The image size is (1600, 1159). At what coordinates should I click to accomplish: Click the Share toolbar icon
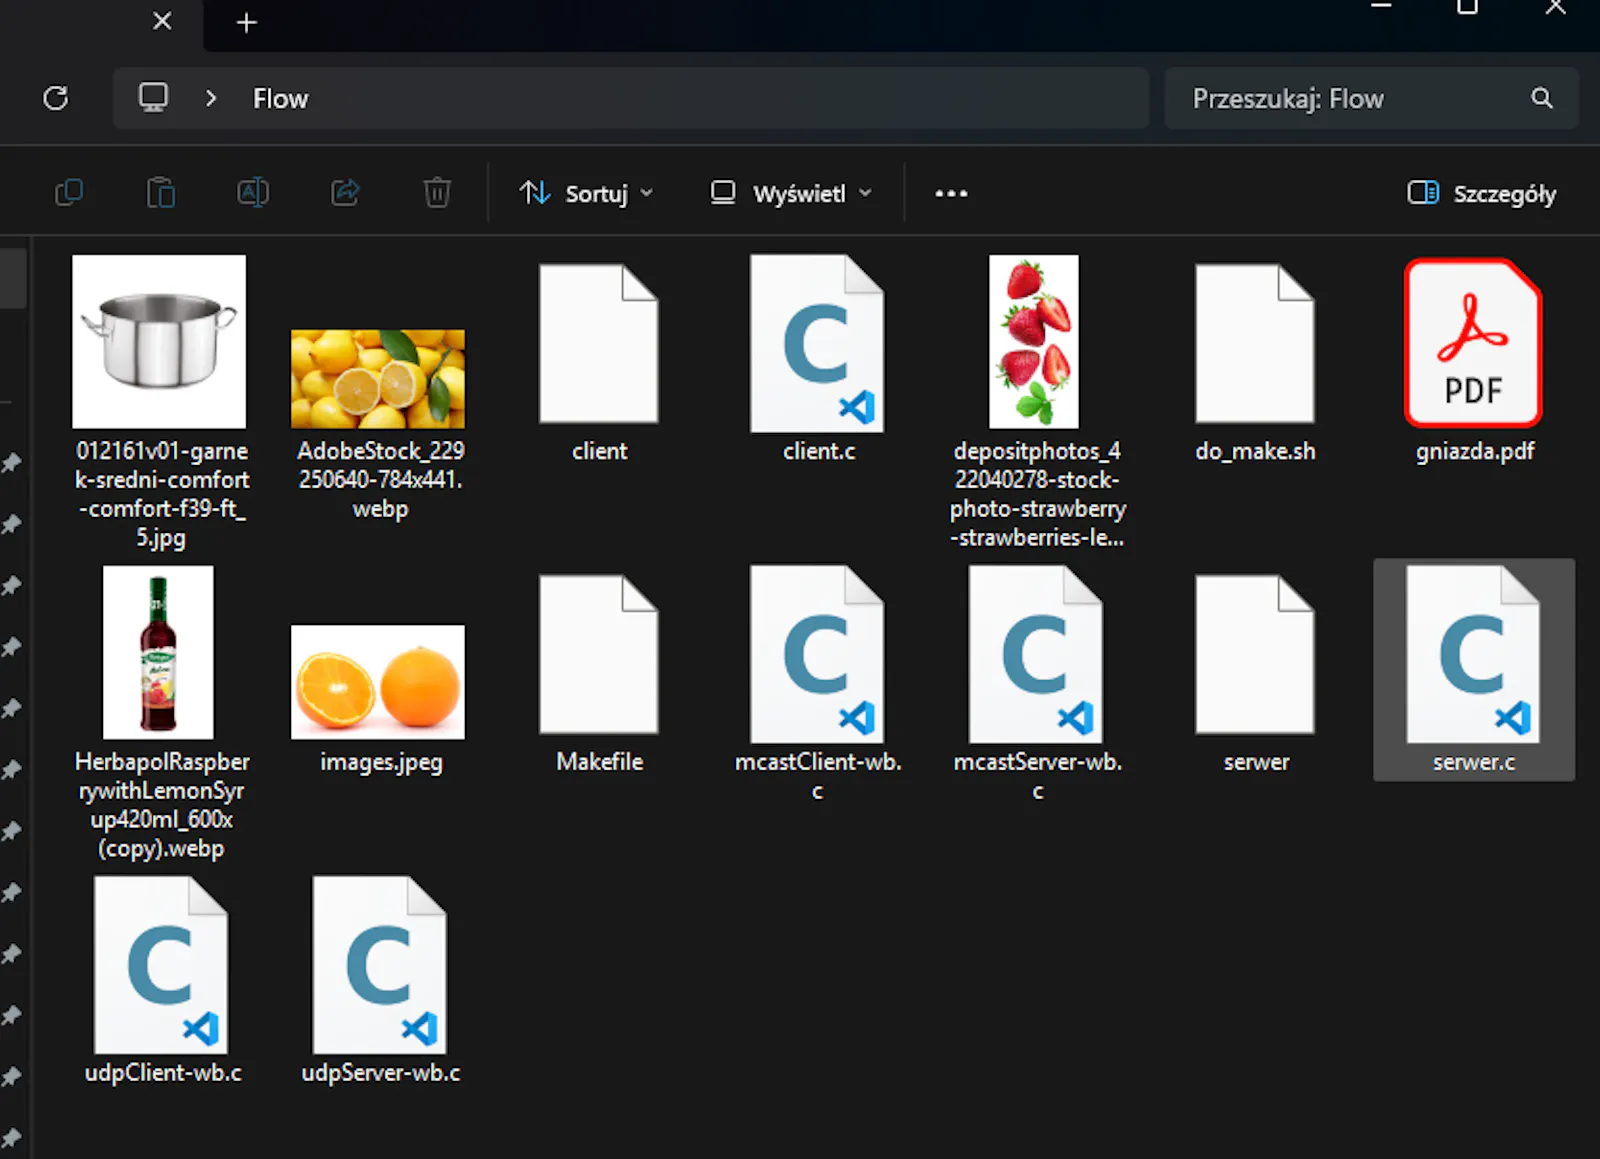pos(345,192)
